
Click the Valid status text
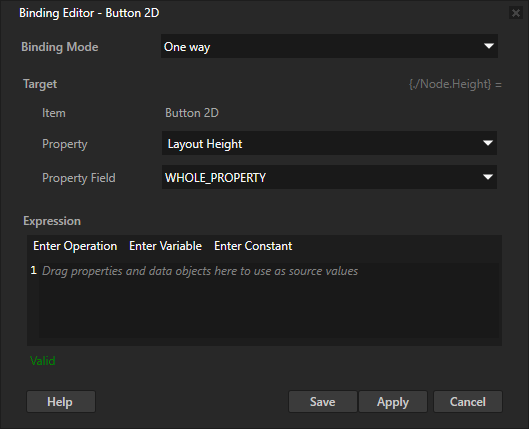pyautogui.click(x=43, y=361)
